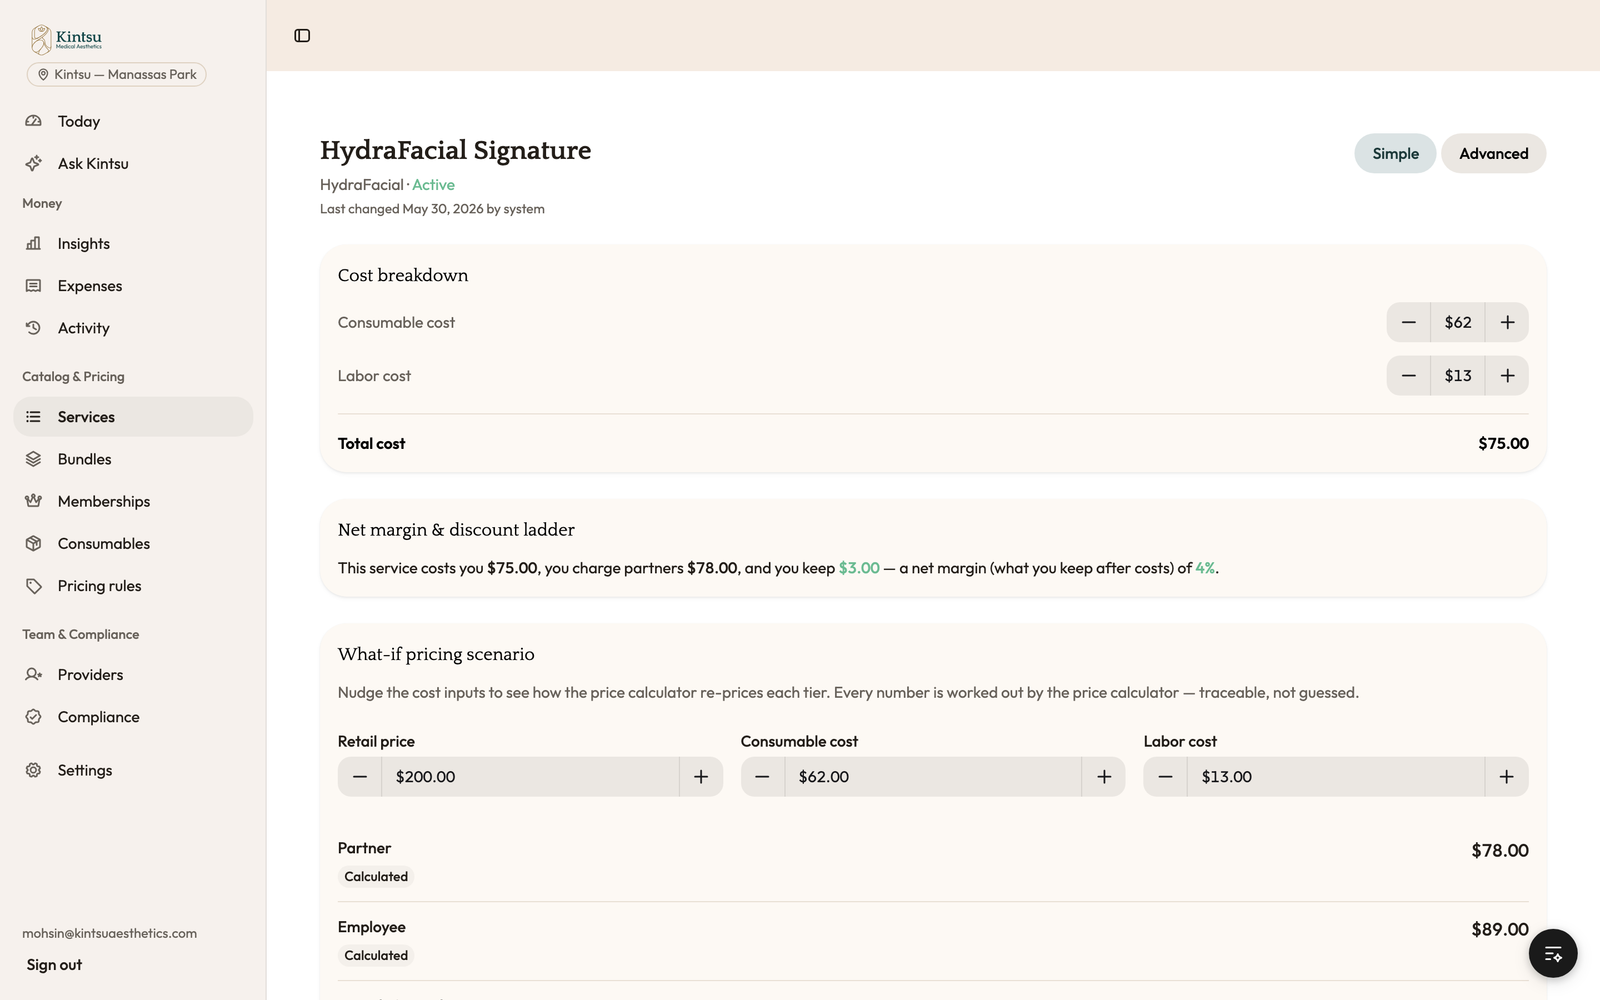Open Settings page
The image size is (1600, 1000).
tap(133, 770)
